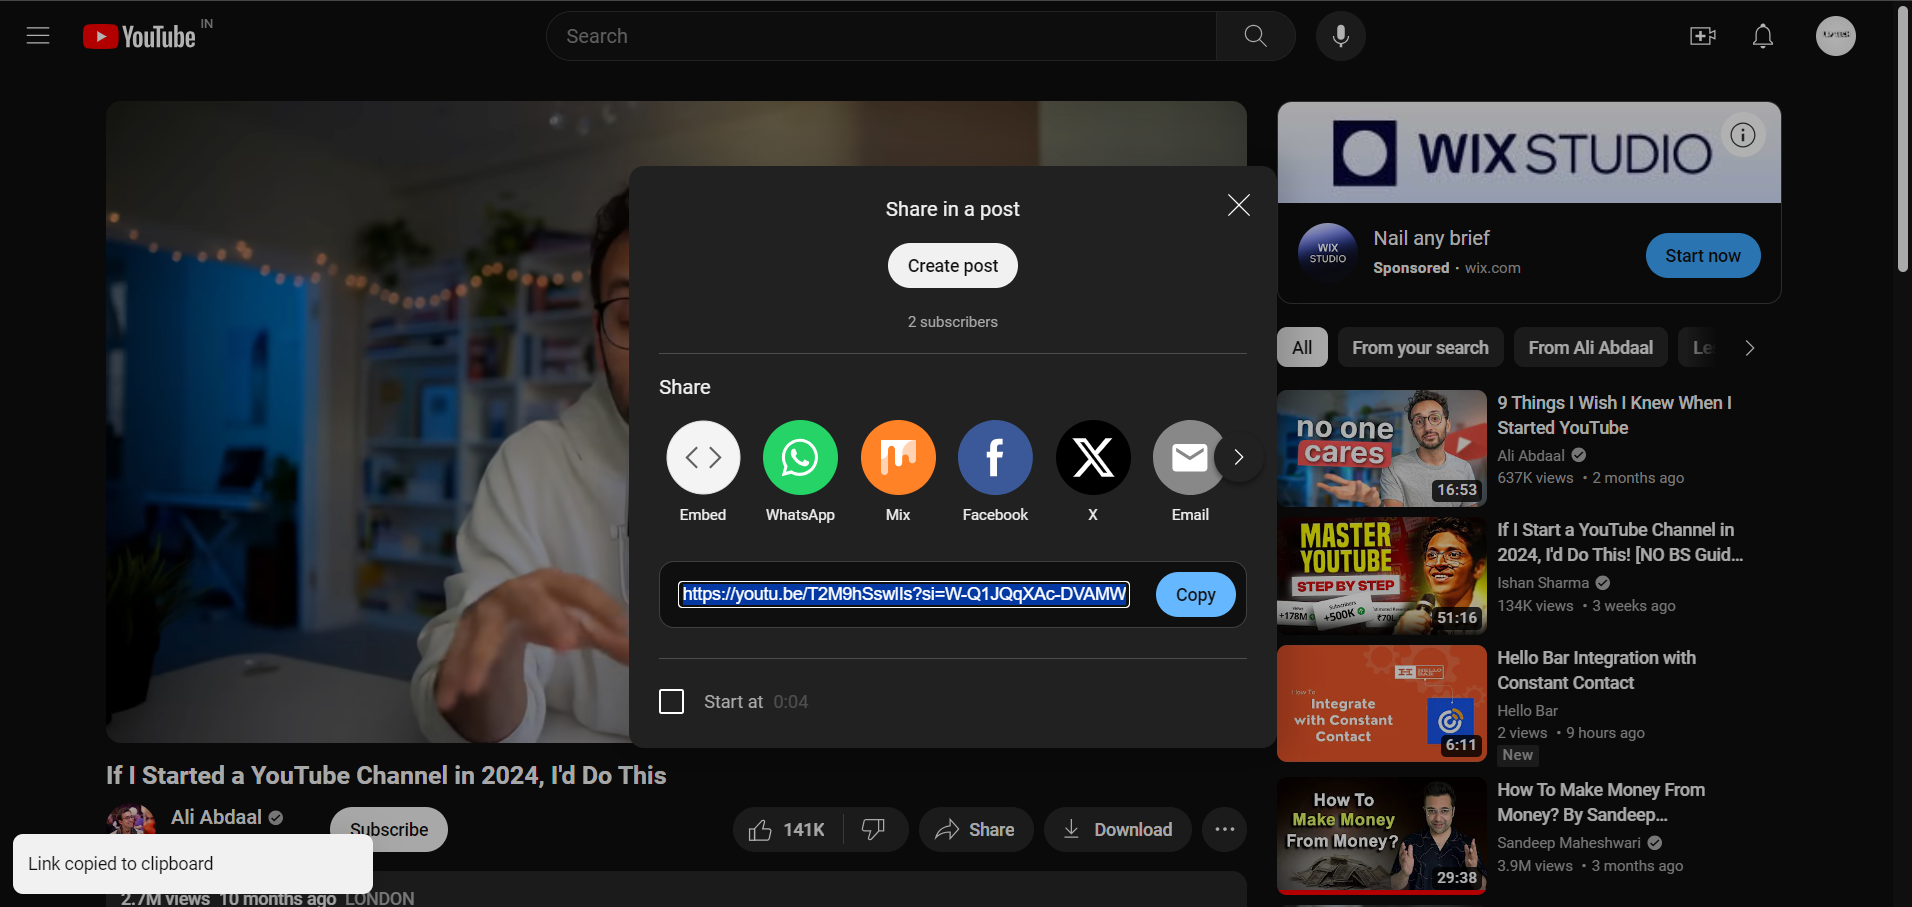Screen dimensions: 1912x907
Task: Open the Sandeep Maheshwari channel link
Action: click(1569, 843)
